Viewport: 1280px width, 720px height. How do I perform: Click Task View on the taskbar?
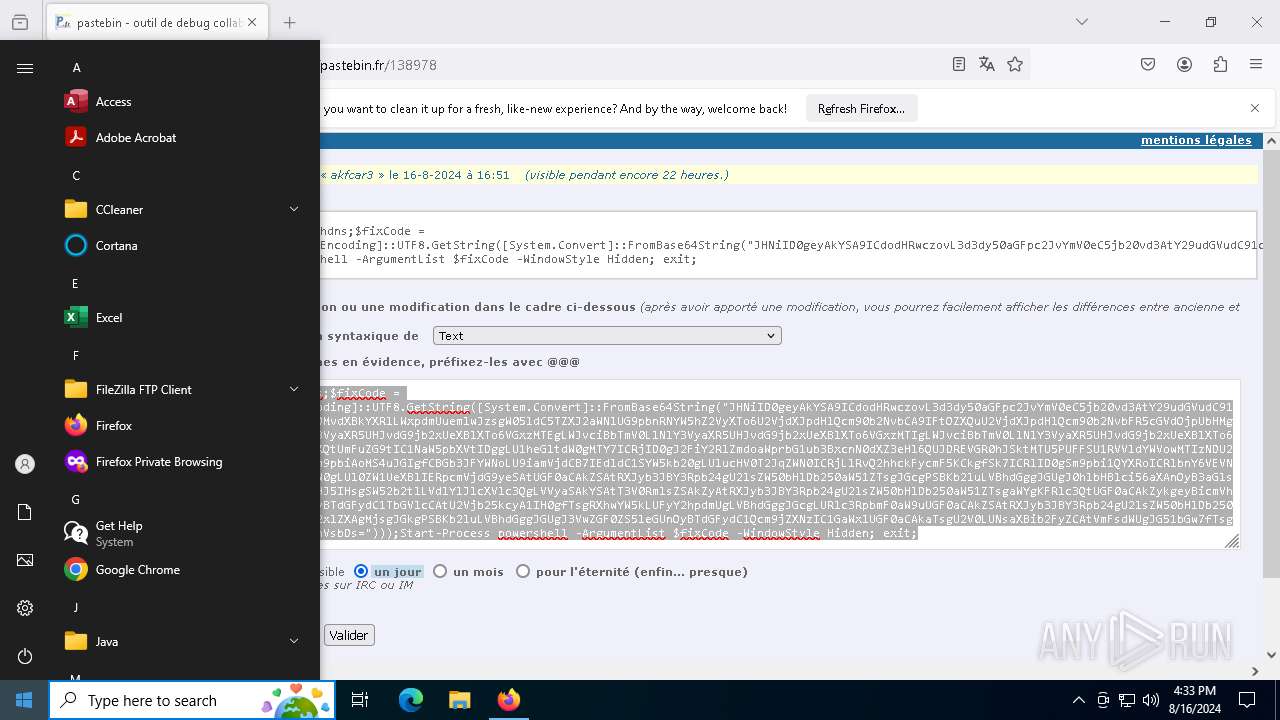(360, 701)
